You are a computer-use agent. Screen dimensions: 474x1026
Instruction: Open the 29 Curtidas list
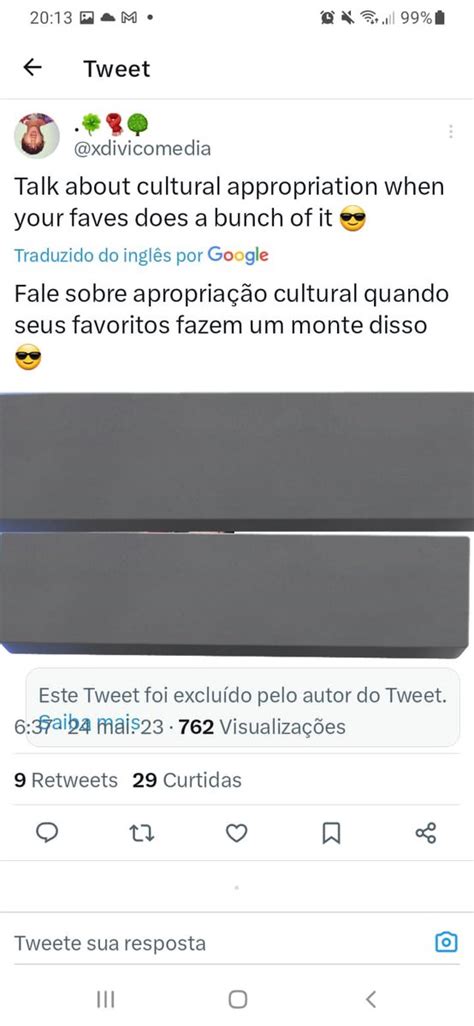(x=187, y=780)
